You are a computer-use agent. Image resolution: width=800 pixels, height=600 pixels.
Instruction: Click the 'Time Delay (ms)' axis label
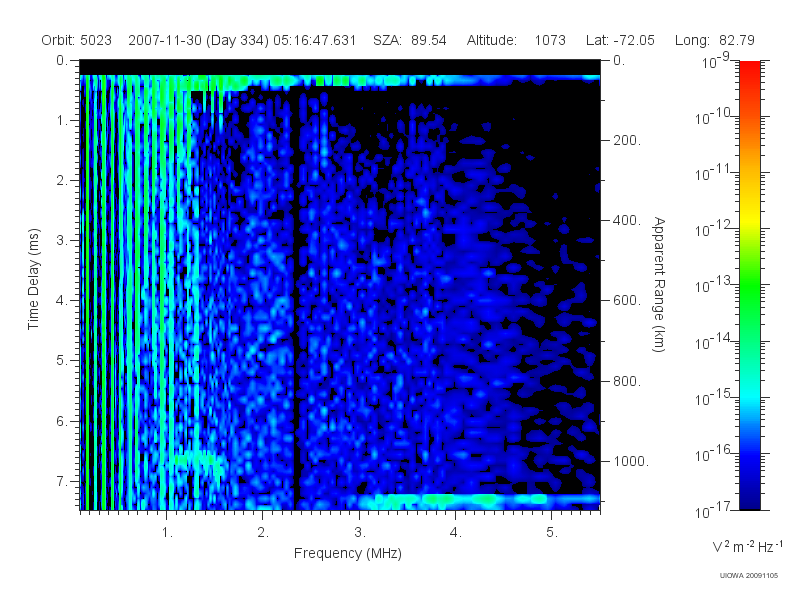33,279
